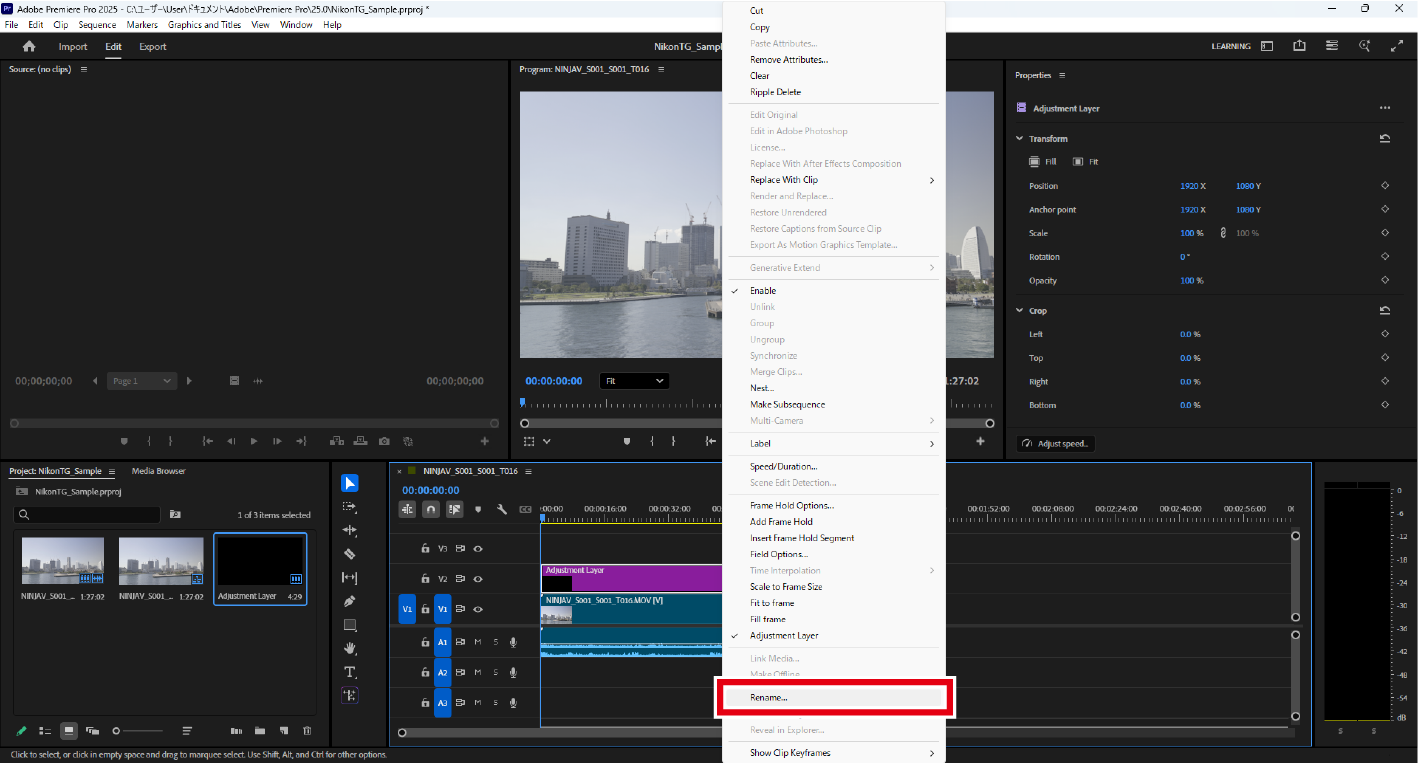1418x763 pixels.
Task: Reset the Transform properties
Action: [x=1385, y=139]
